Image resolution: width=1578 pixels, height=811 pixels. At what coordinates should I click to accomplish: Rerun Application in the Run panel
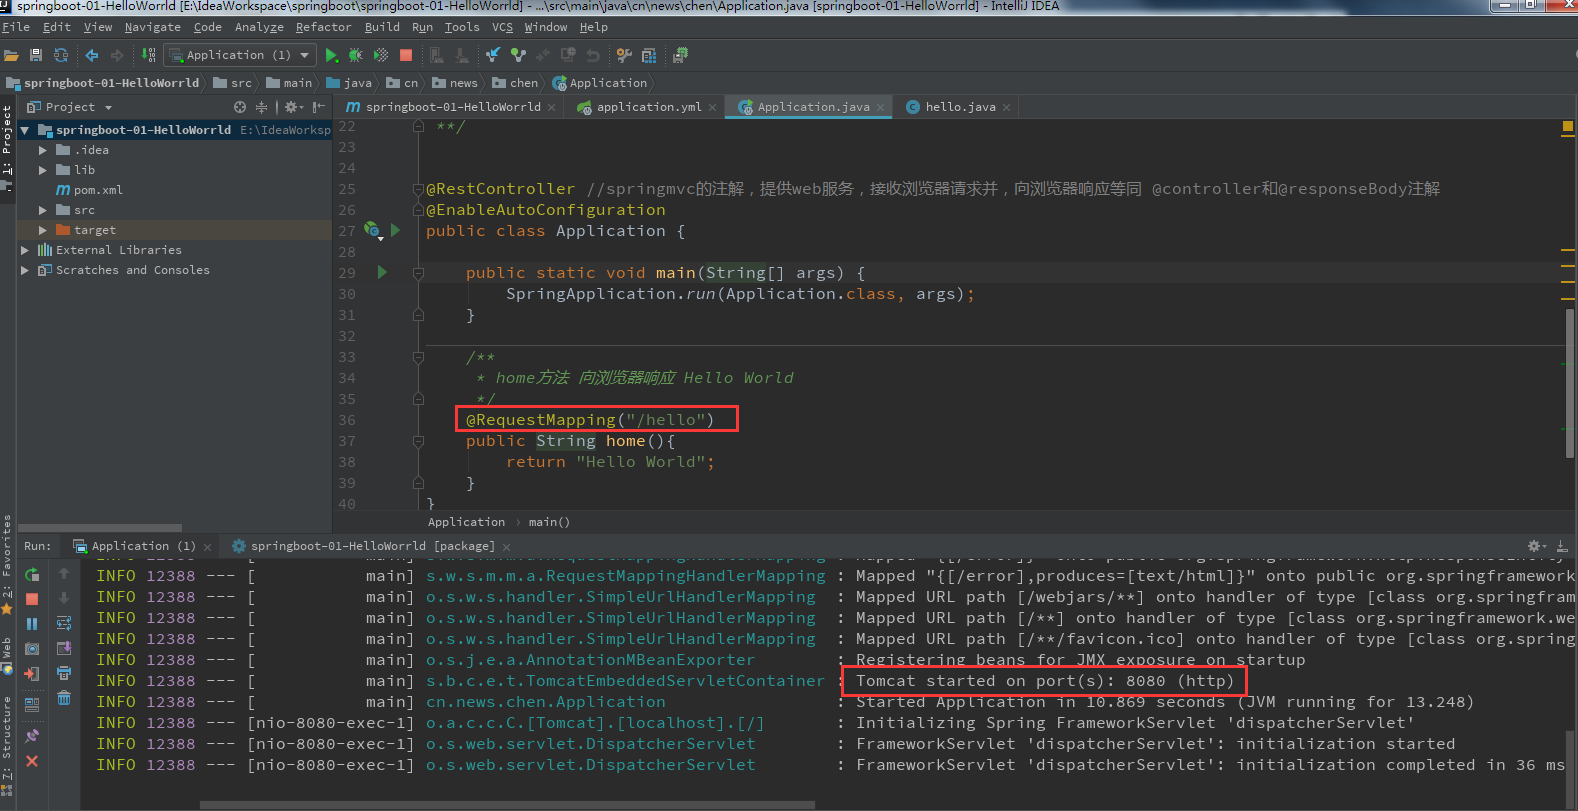click(32, 574)
